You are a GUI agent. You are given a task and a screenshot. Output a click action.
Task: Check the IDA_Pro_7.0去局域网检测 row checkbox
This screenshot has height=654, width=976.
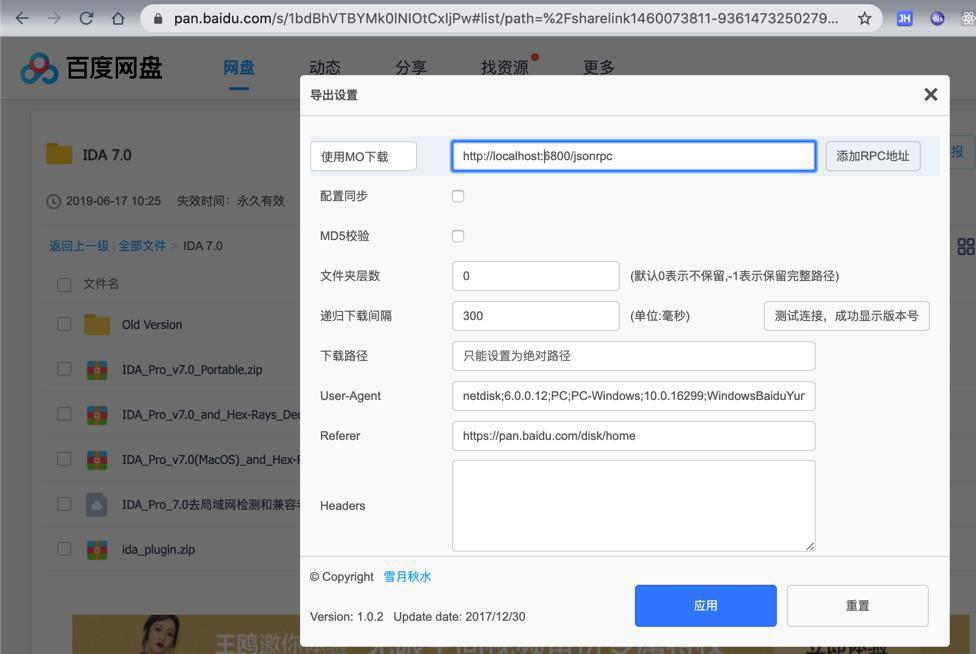(x=64, y=504)
